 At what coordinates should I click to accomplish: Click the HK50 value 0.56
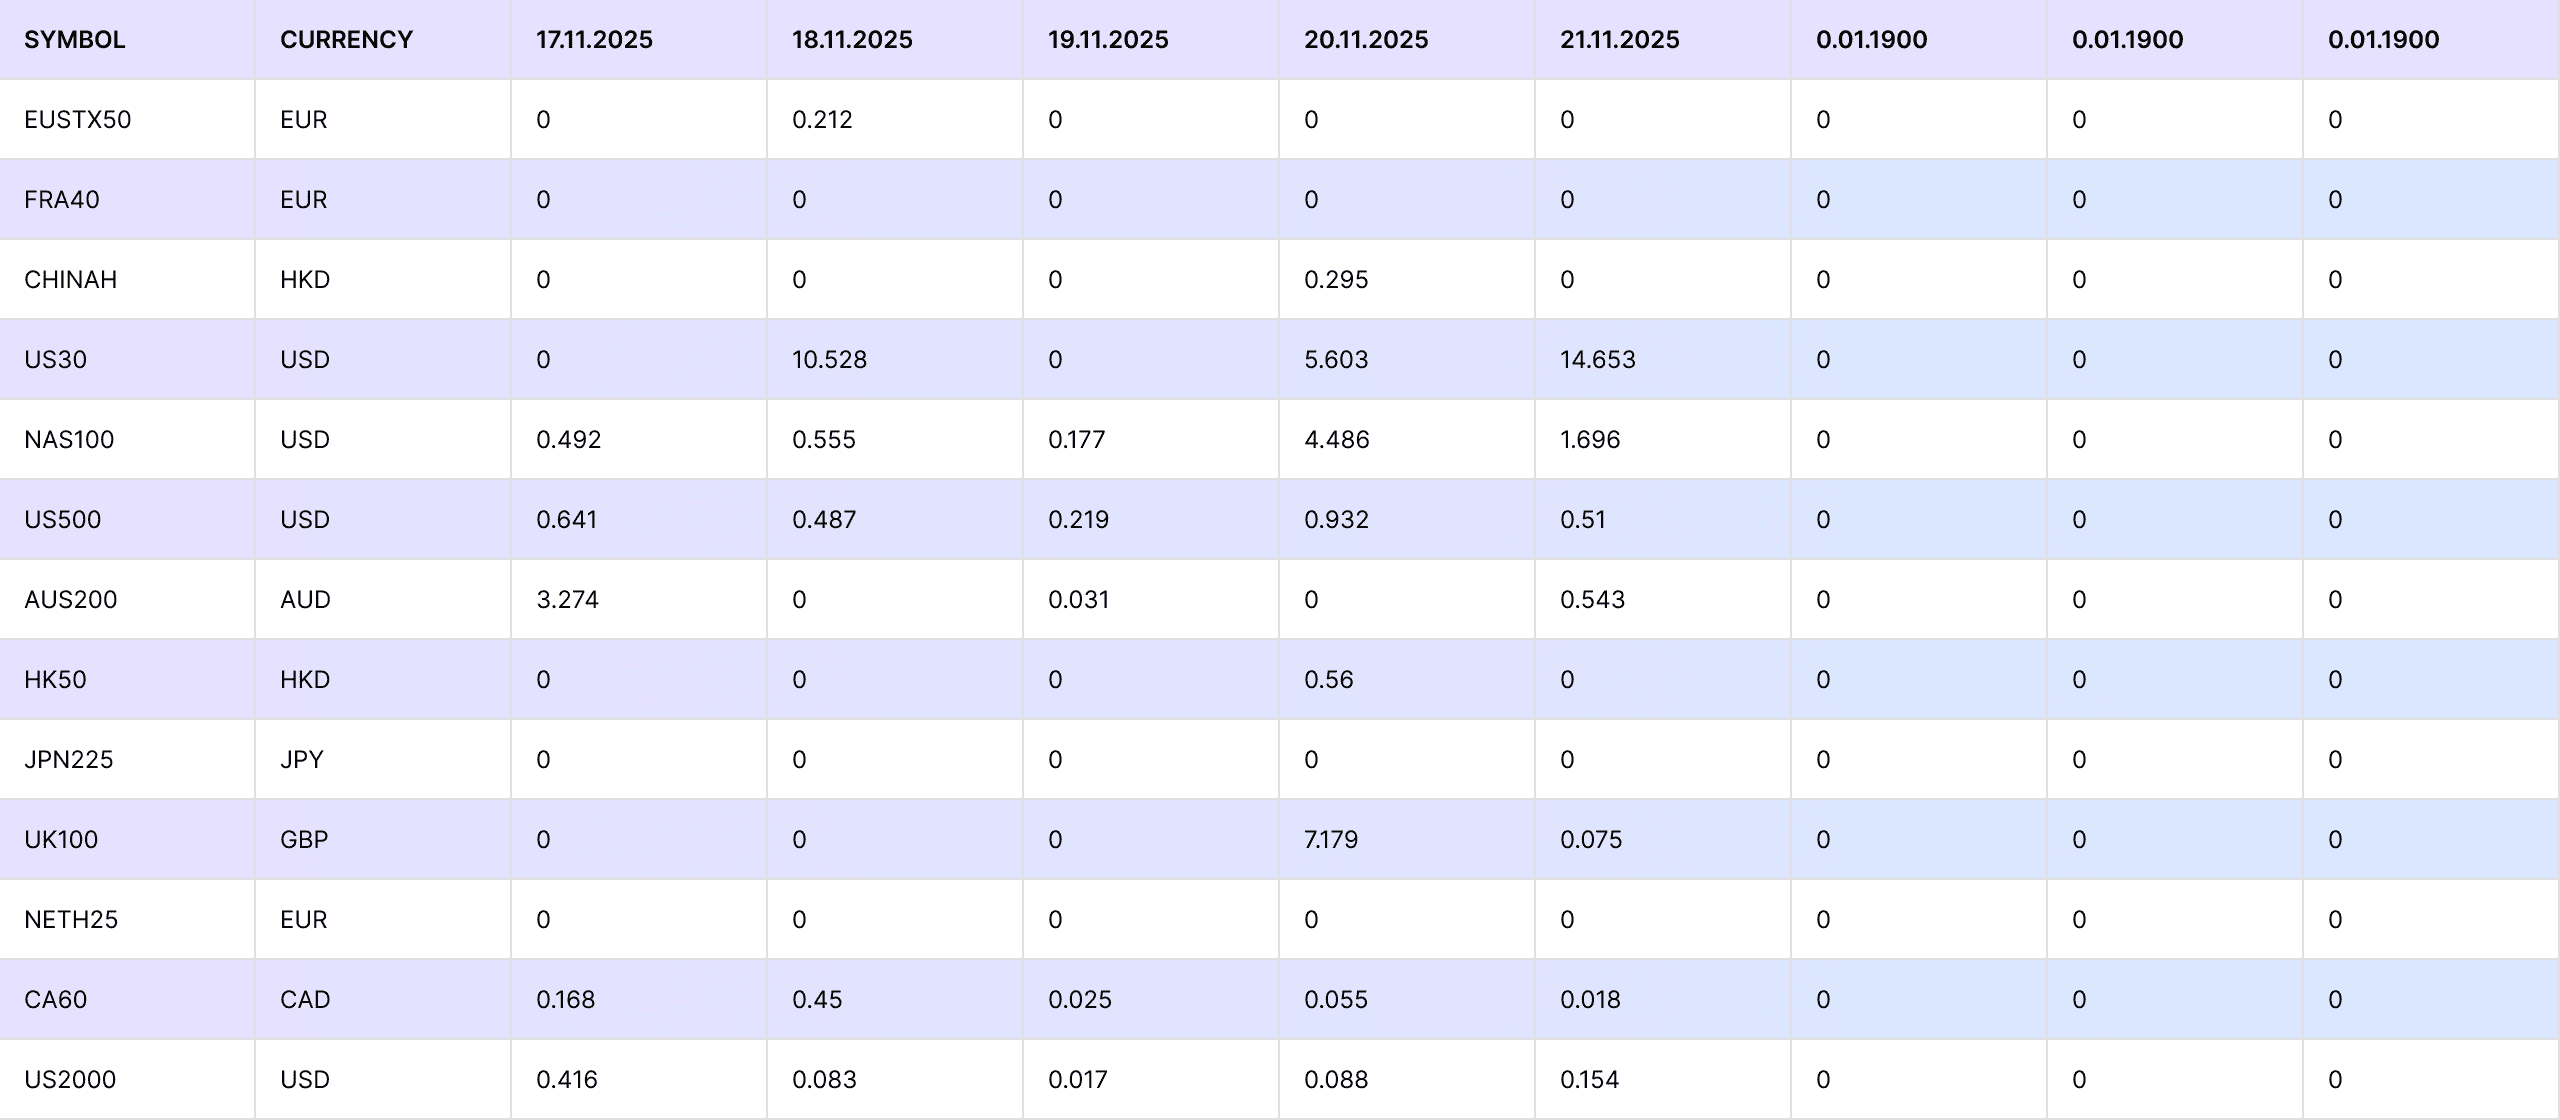coord(1328,680)
